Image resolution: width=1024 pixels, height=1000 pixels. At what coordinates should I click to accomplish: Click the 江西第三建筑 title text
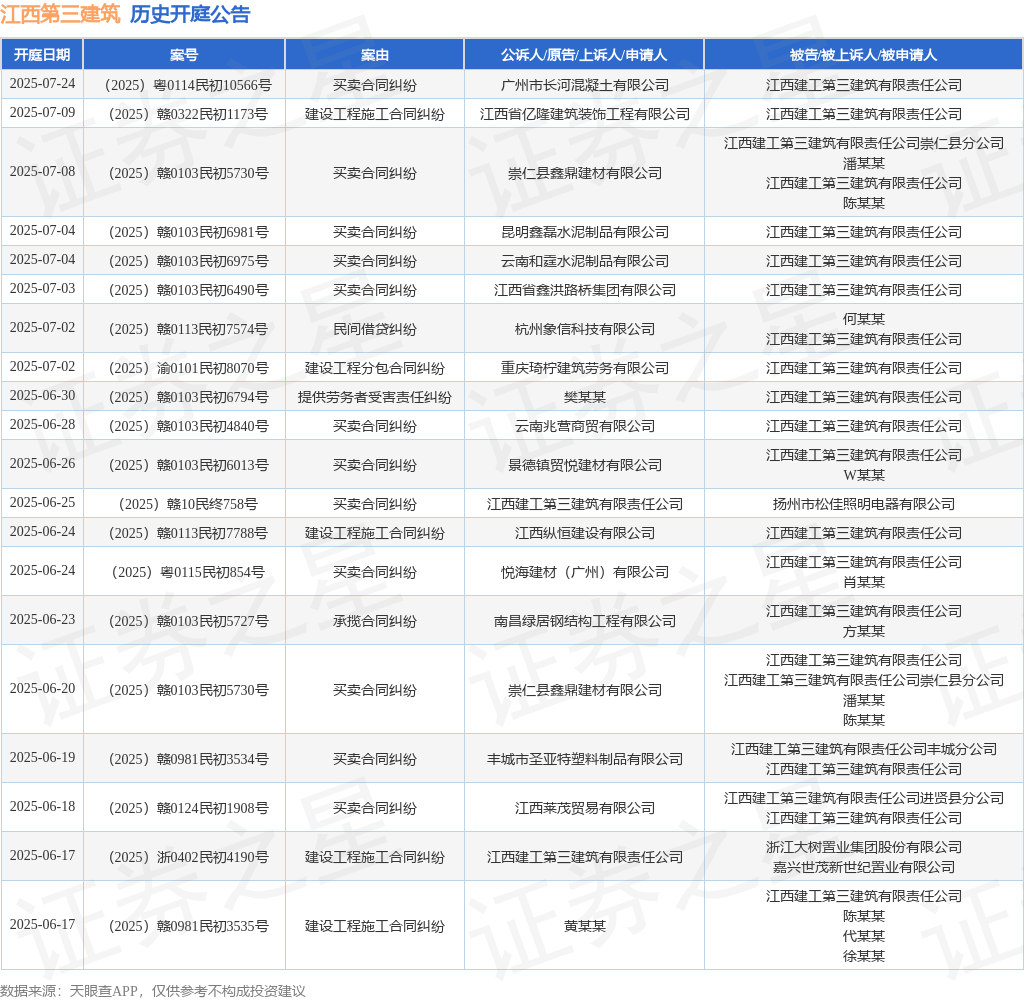(60, 14)
